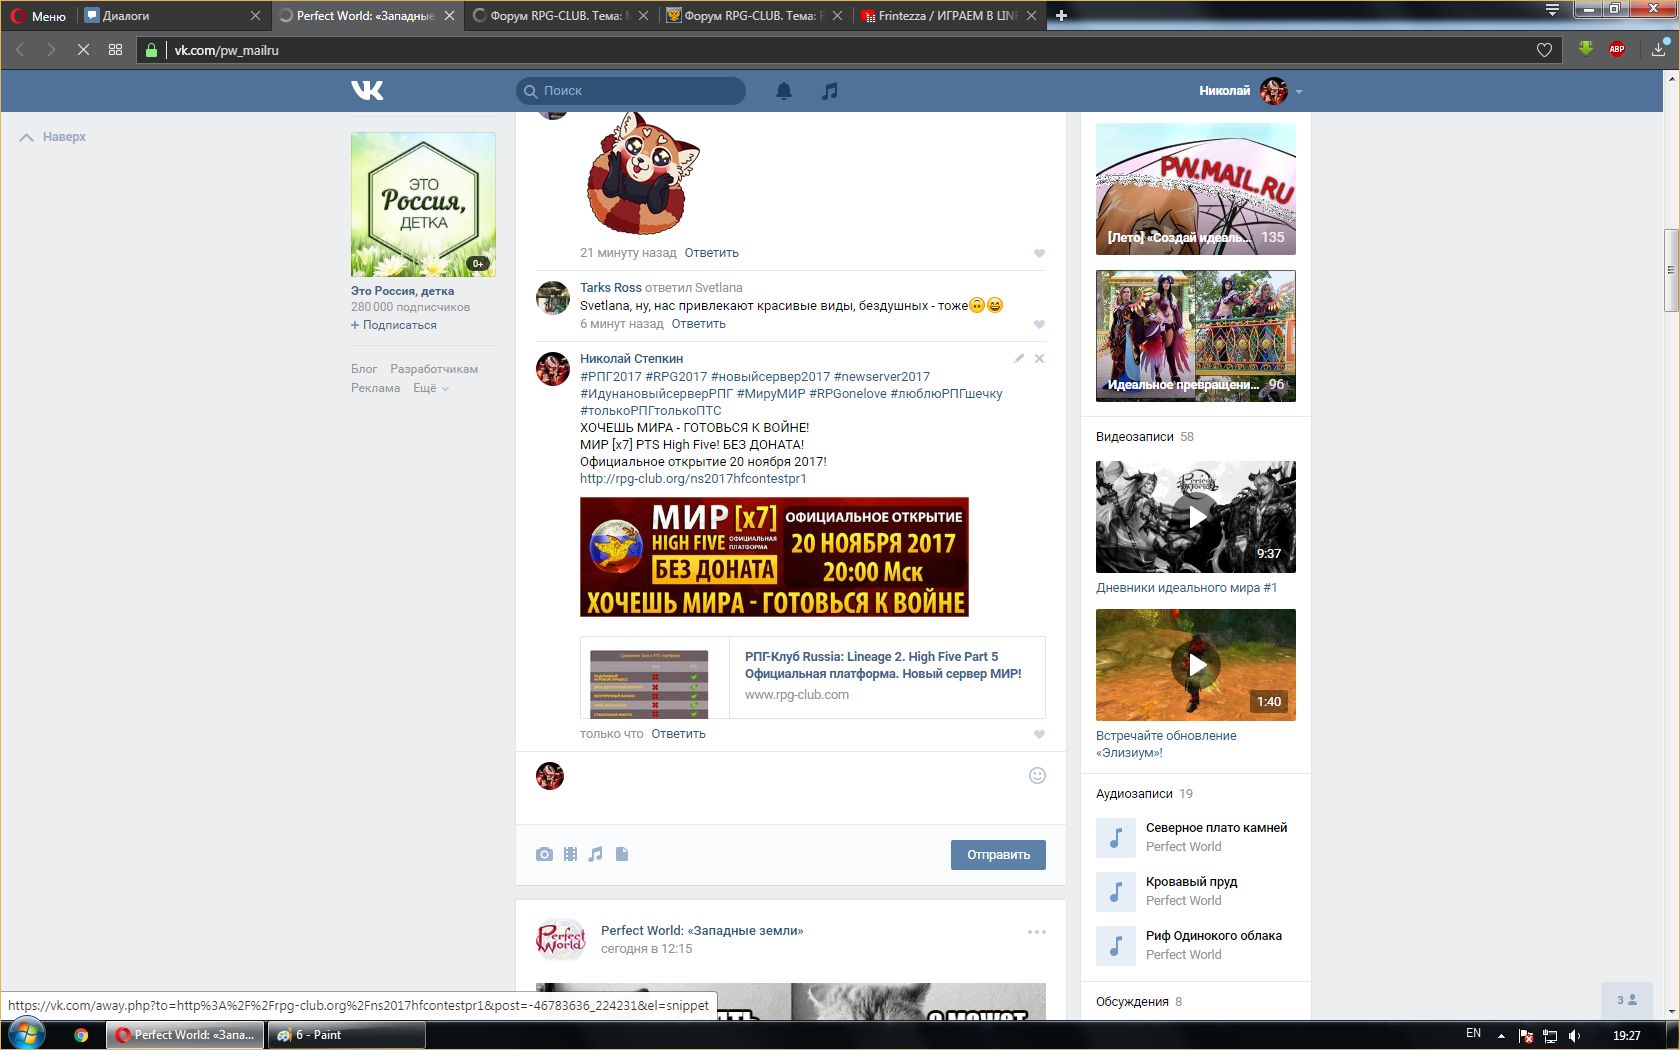
Task: Open the Идеальное превращение album
Action: tap(1196, 336)
